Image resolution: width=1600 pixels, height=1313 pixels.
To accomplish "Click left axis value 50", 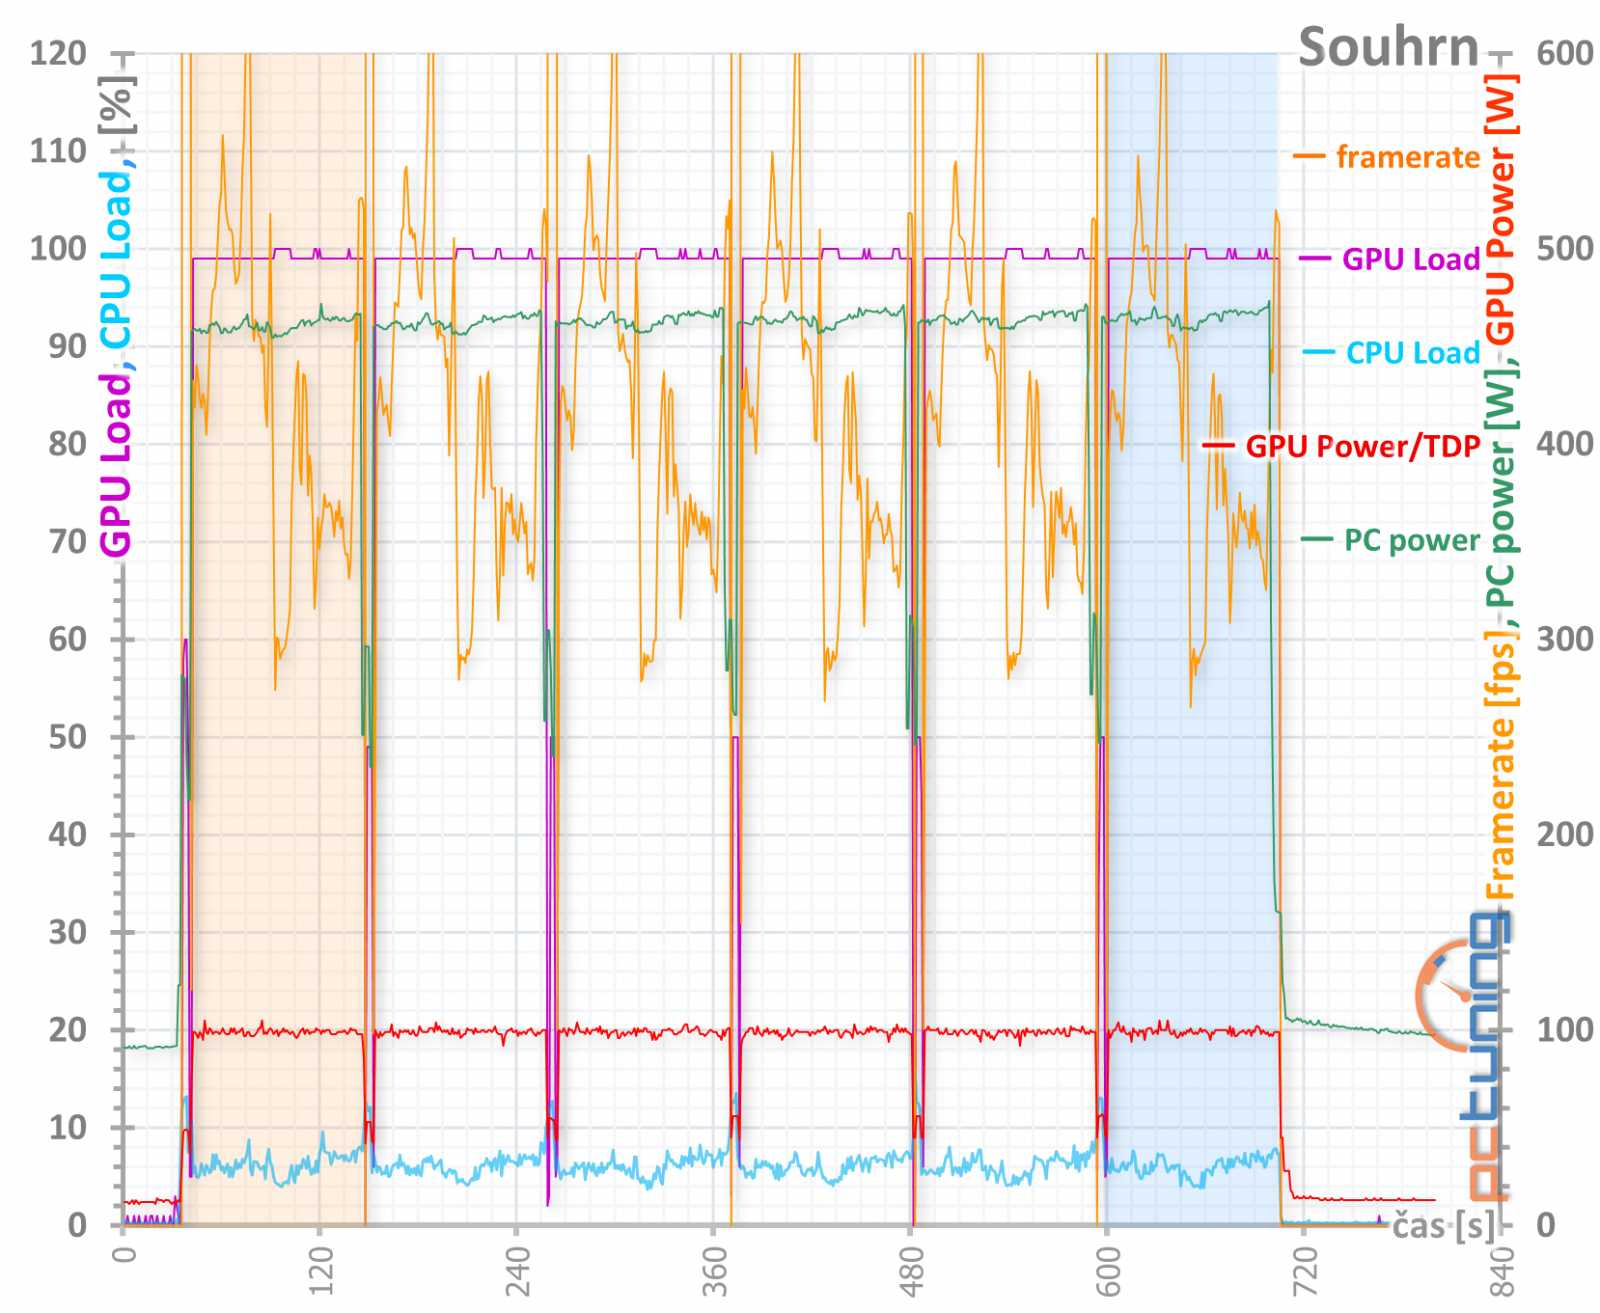I will [x=68, y=737].
